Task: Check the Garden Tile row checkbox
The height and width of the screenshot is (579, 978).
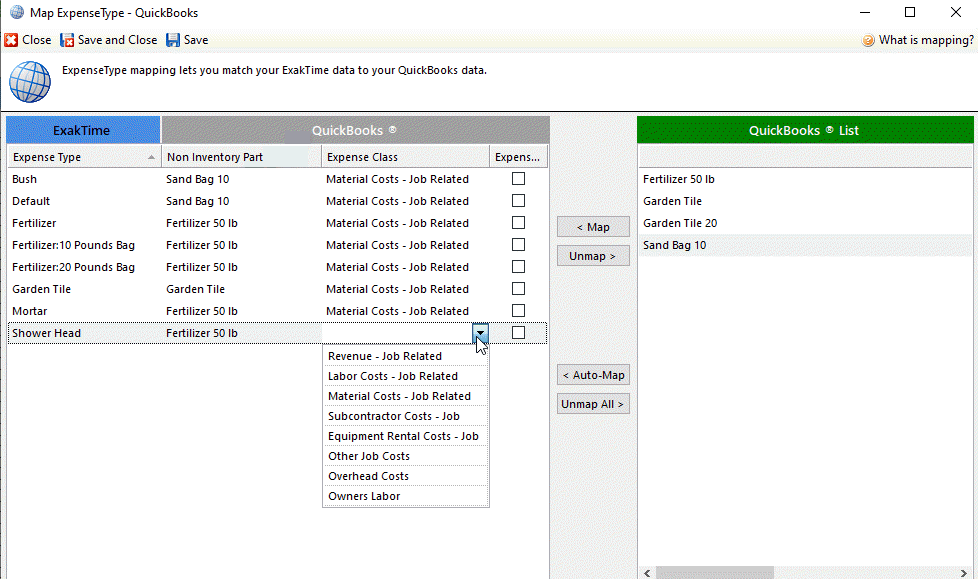Action: point(518,289)
